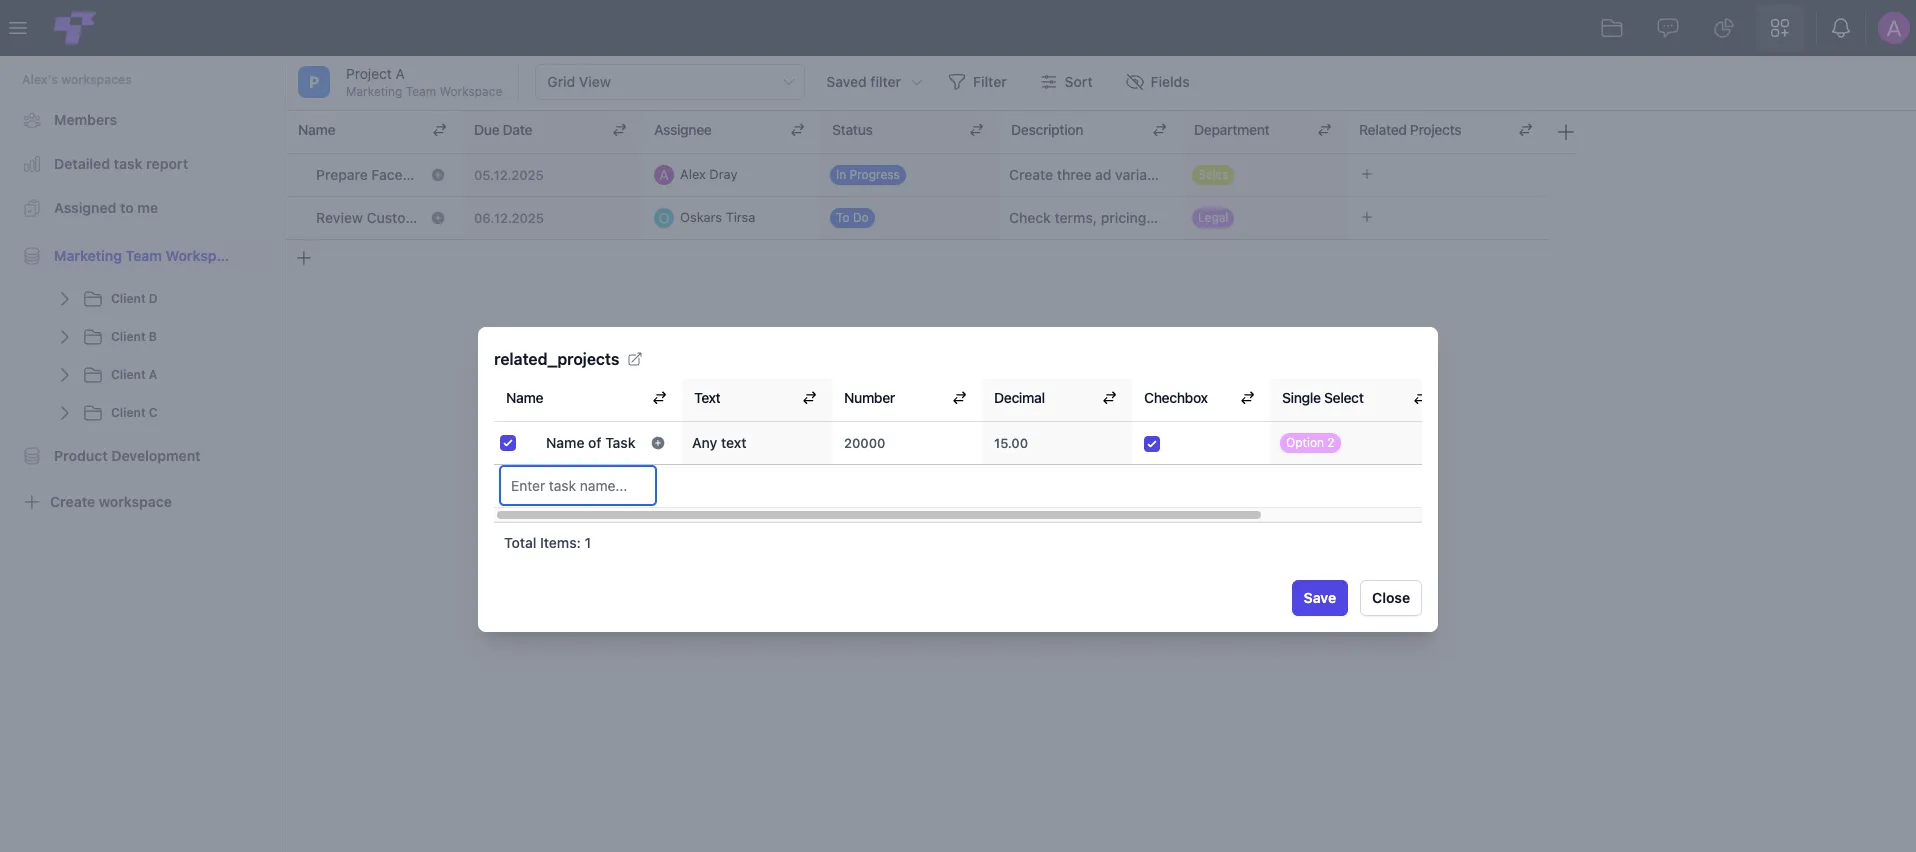The width and height of the screenshot is (1916, 852).
Task: Open related_projects in external link icon
Action: (635, 359)
